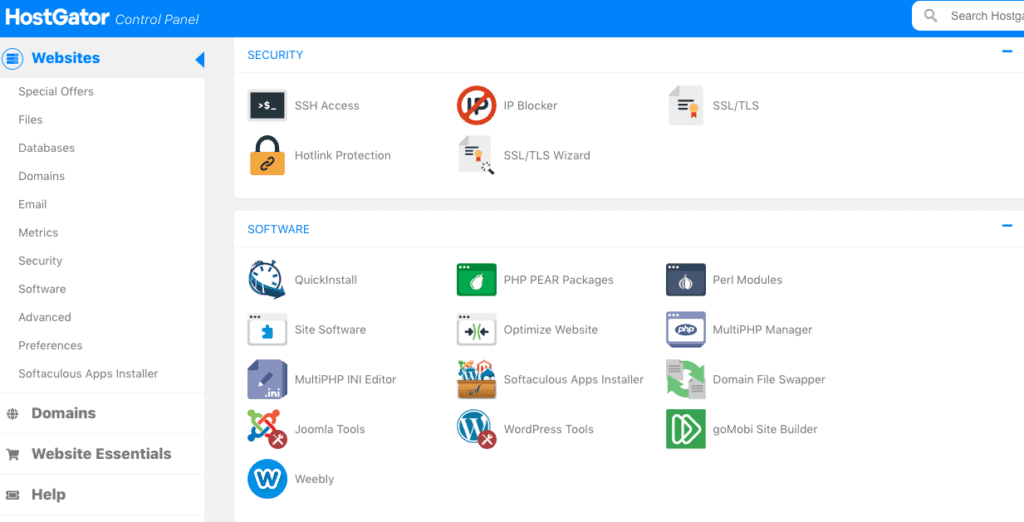Select Email in the sidebar

[x=33, y=204]
